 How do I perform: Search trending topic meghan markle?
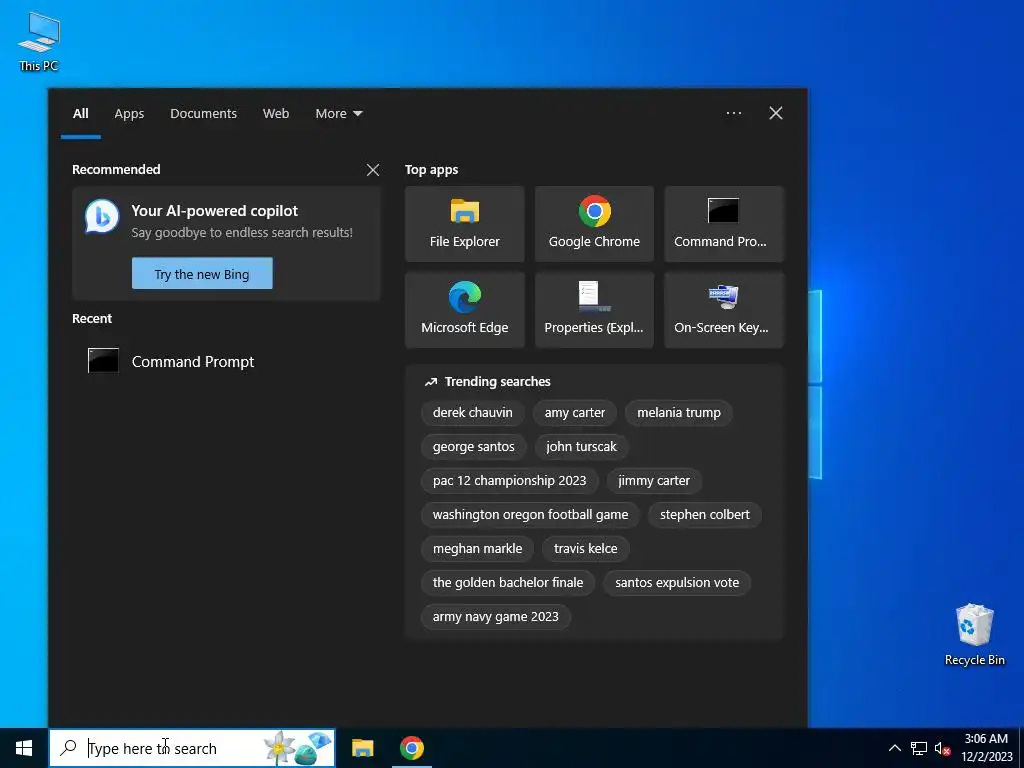(x=477, y=549)
